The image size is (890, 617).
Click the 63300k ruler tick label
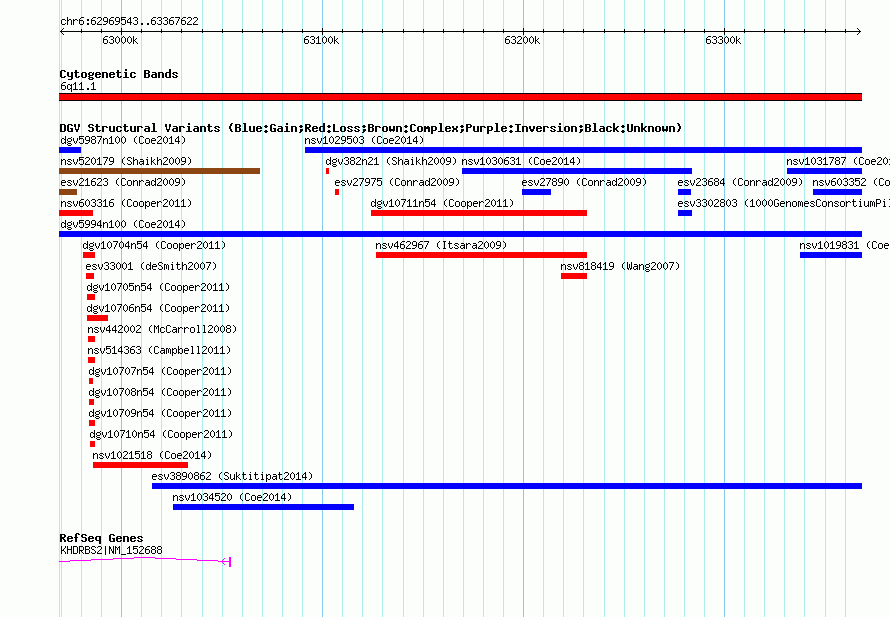(x=723, y=40)
